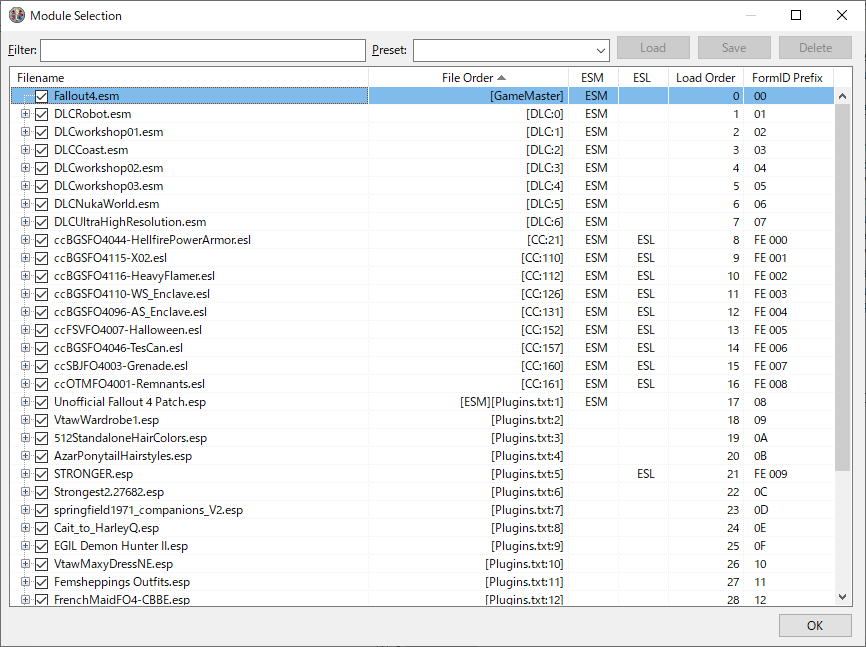
Task: Expand the DLCworkshop03.esm tree node
Action: 25,186
